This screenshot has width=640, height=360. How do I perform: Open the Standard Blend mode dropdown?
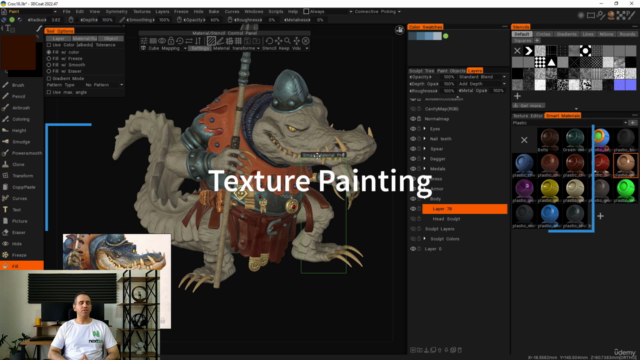[x=482, y=77]
